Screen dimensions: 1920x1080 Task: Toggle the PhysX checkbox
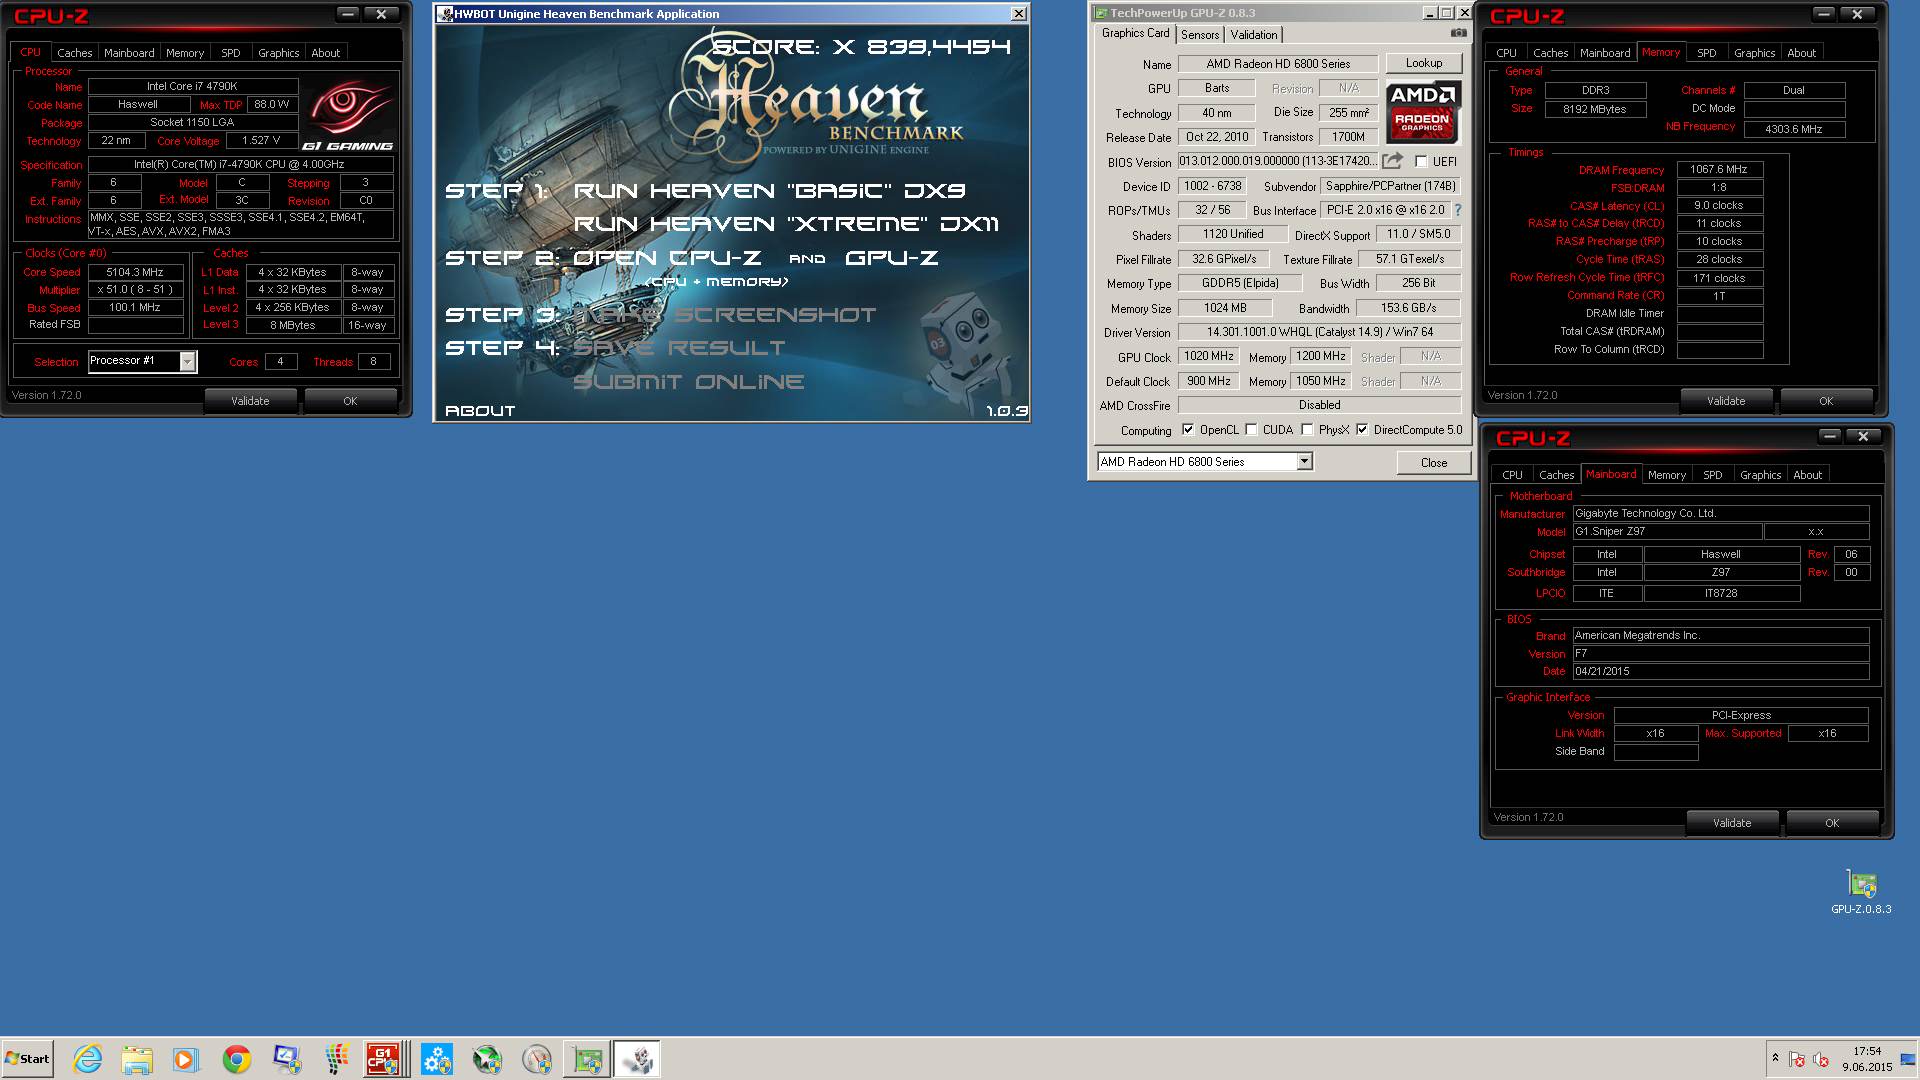(1307, 429)
